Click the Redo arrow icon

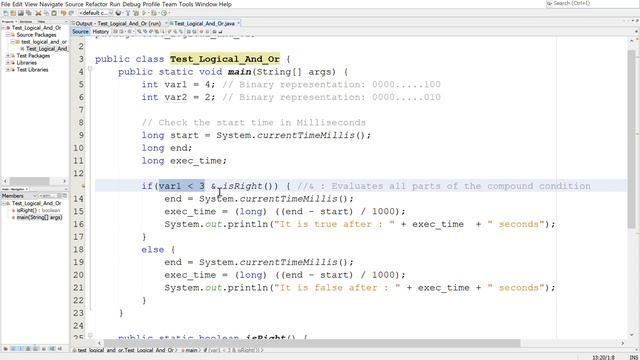click(x=71, y=13)
